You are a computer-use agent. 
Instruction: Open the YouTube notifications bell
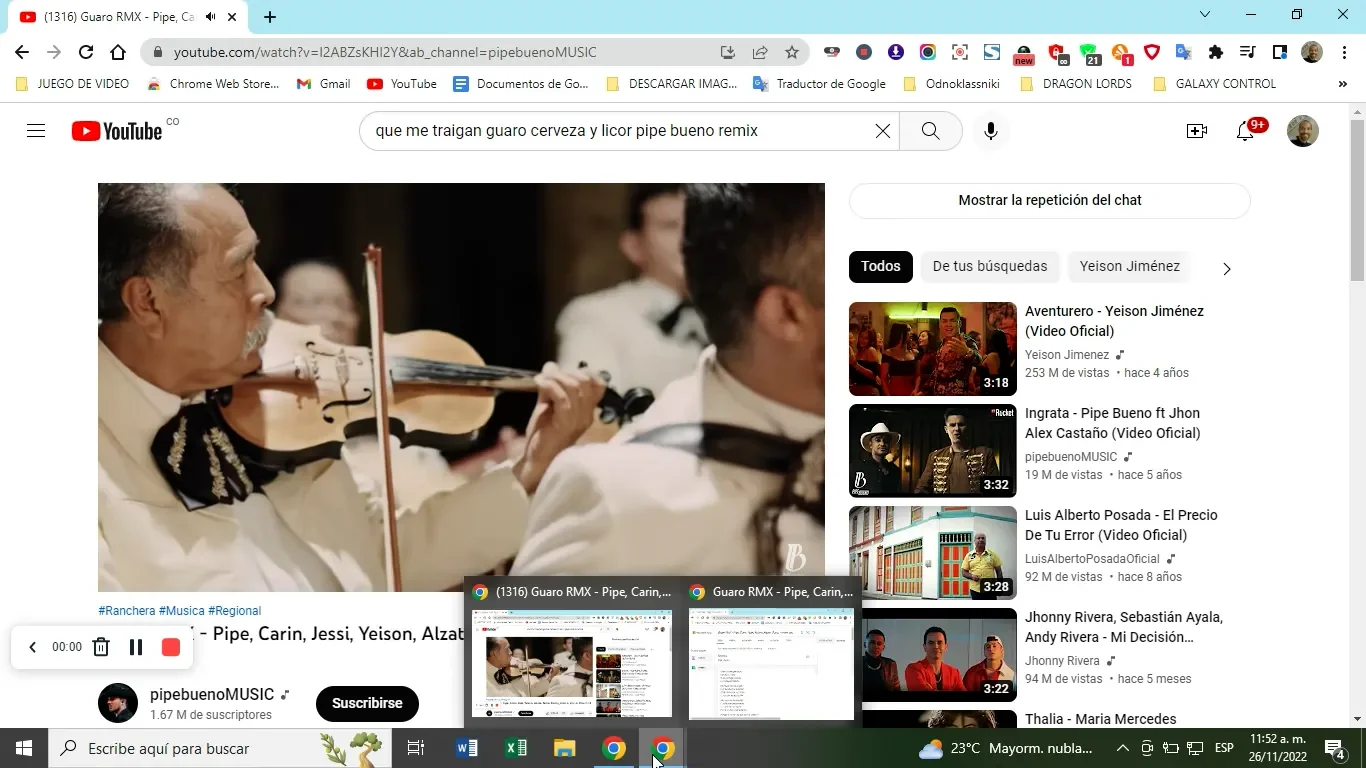[1245, 131]
